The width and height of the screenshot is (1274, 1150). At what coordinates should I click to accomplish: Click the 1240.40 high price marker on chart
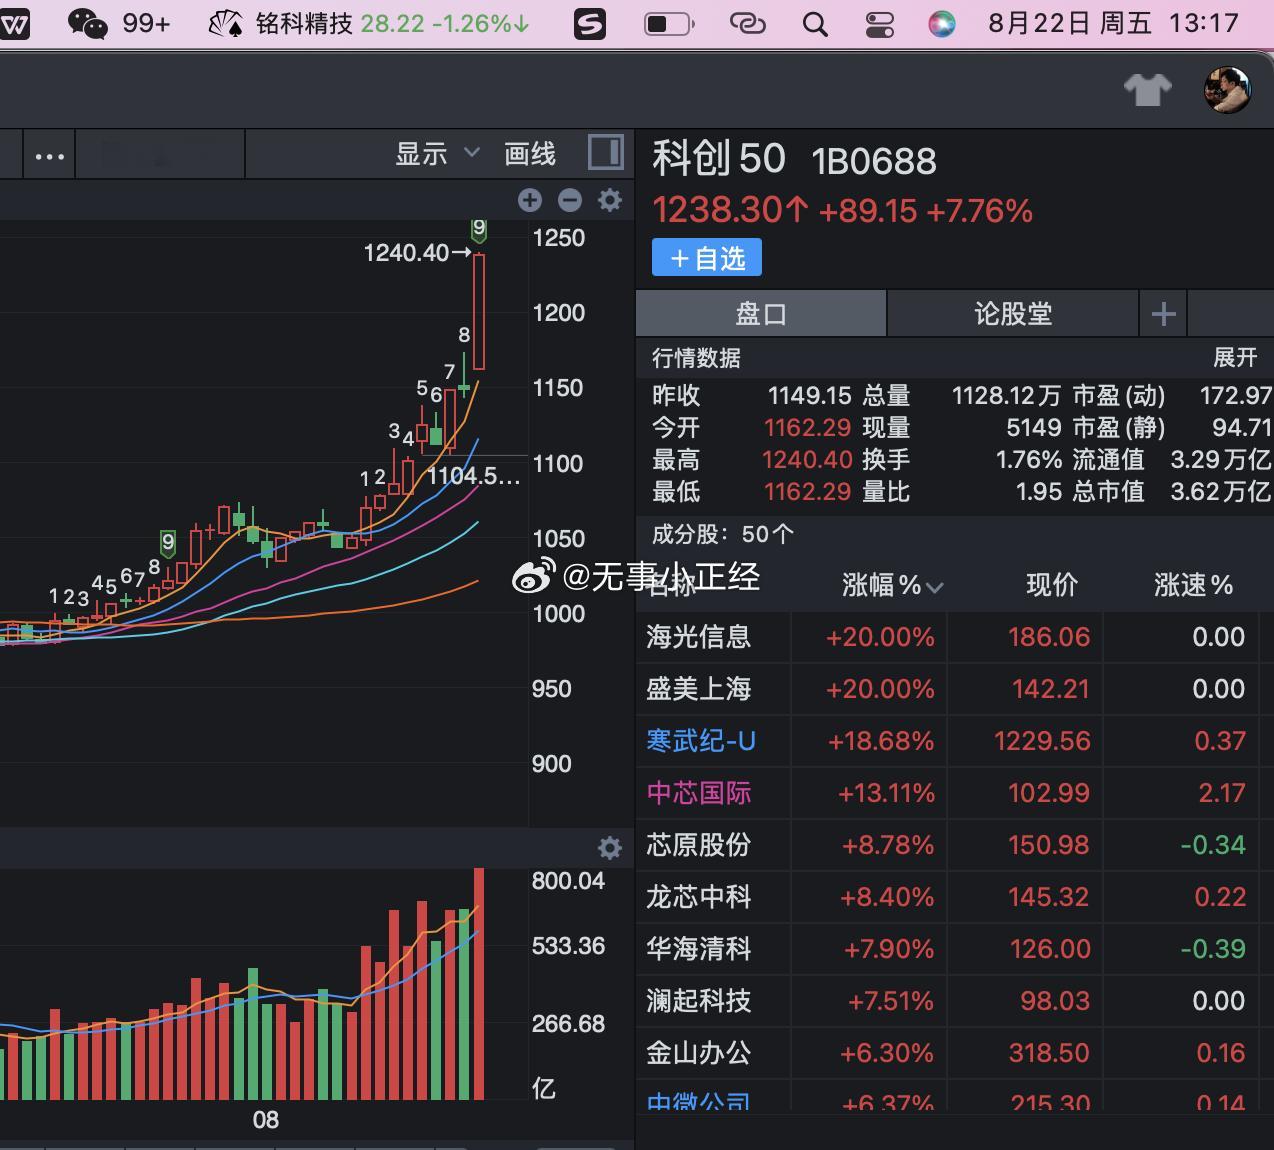click(417, 253)
